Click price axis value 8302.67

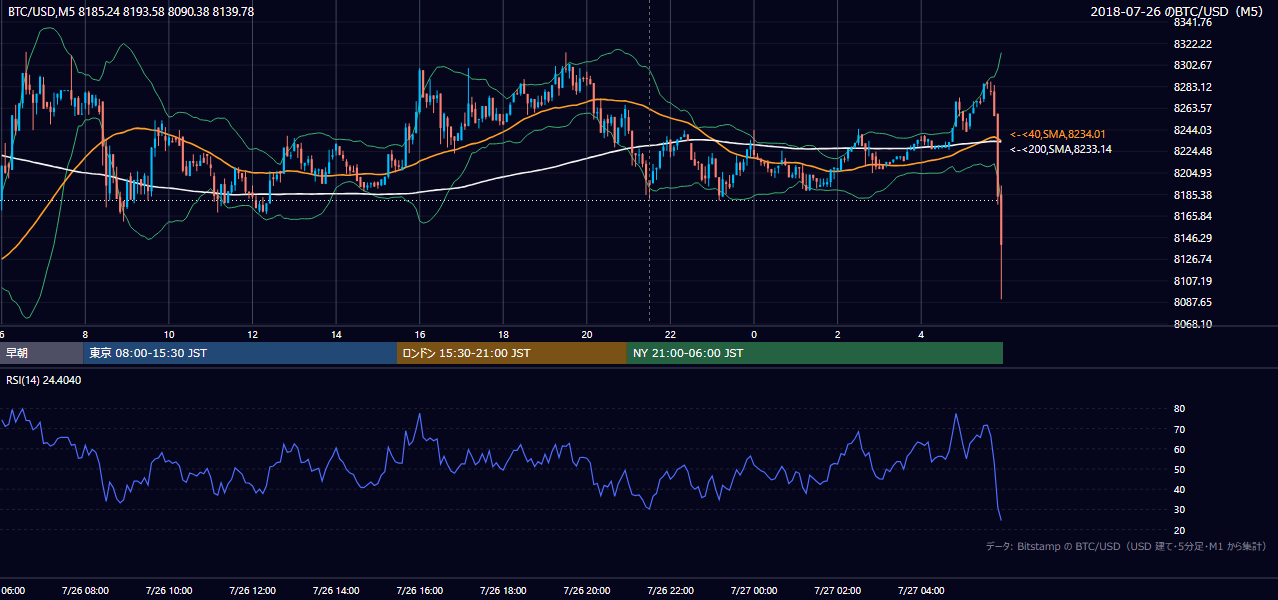click(1192, 65)
